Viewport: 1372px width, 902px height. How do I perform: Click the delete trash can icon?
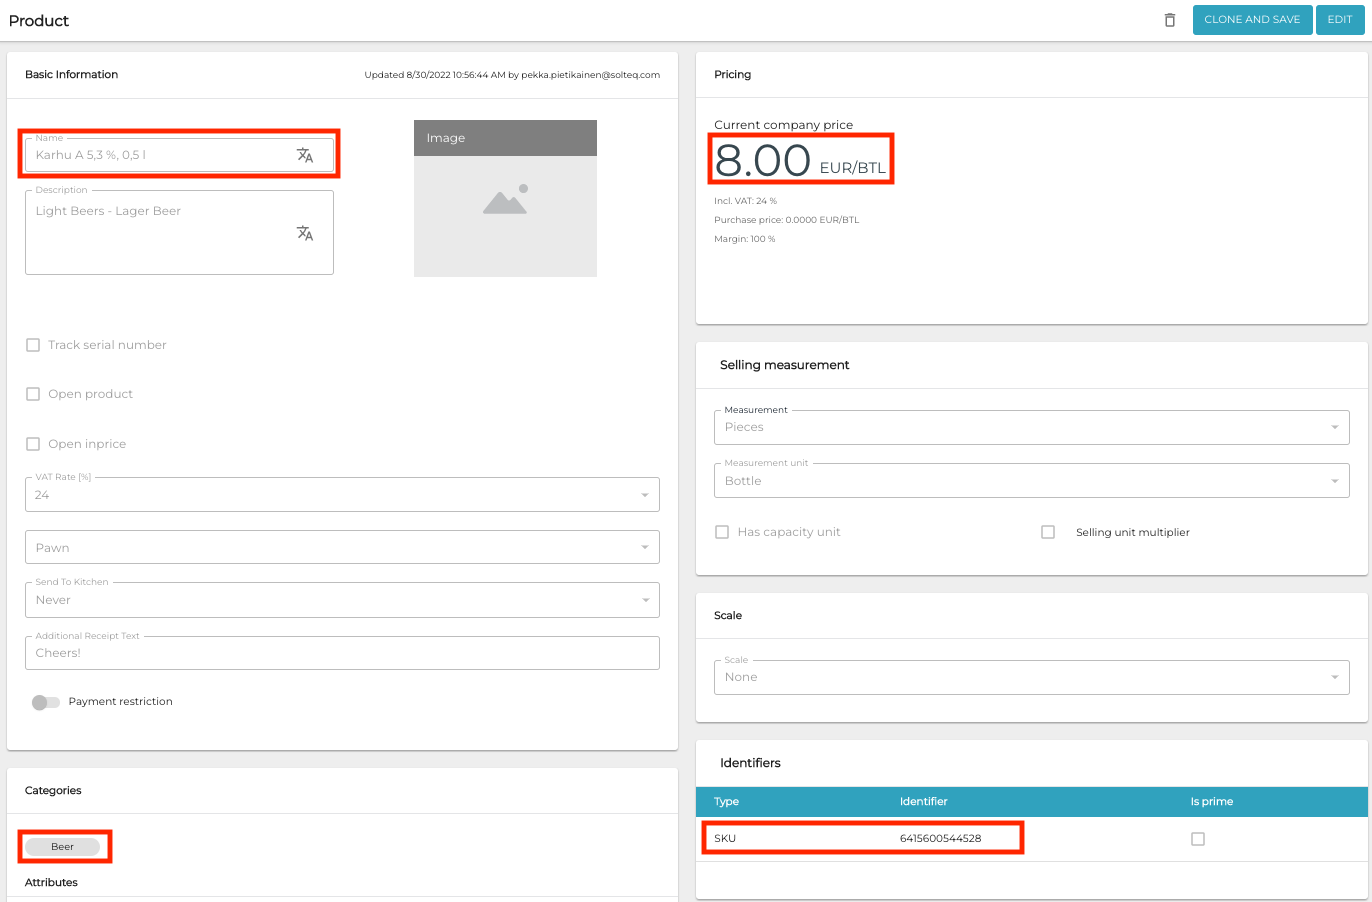point(1170,20)
